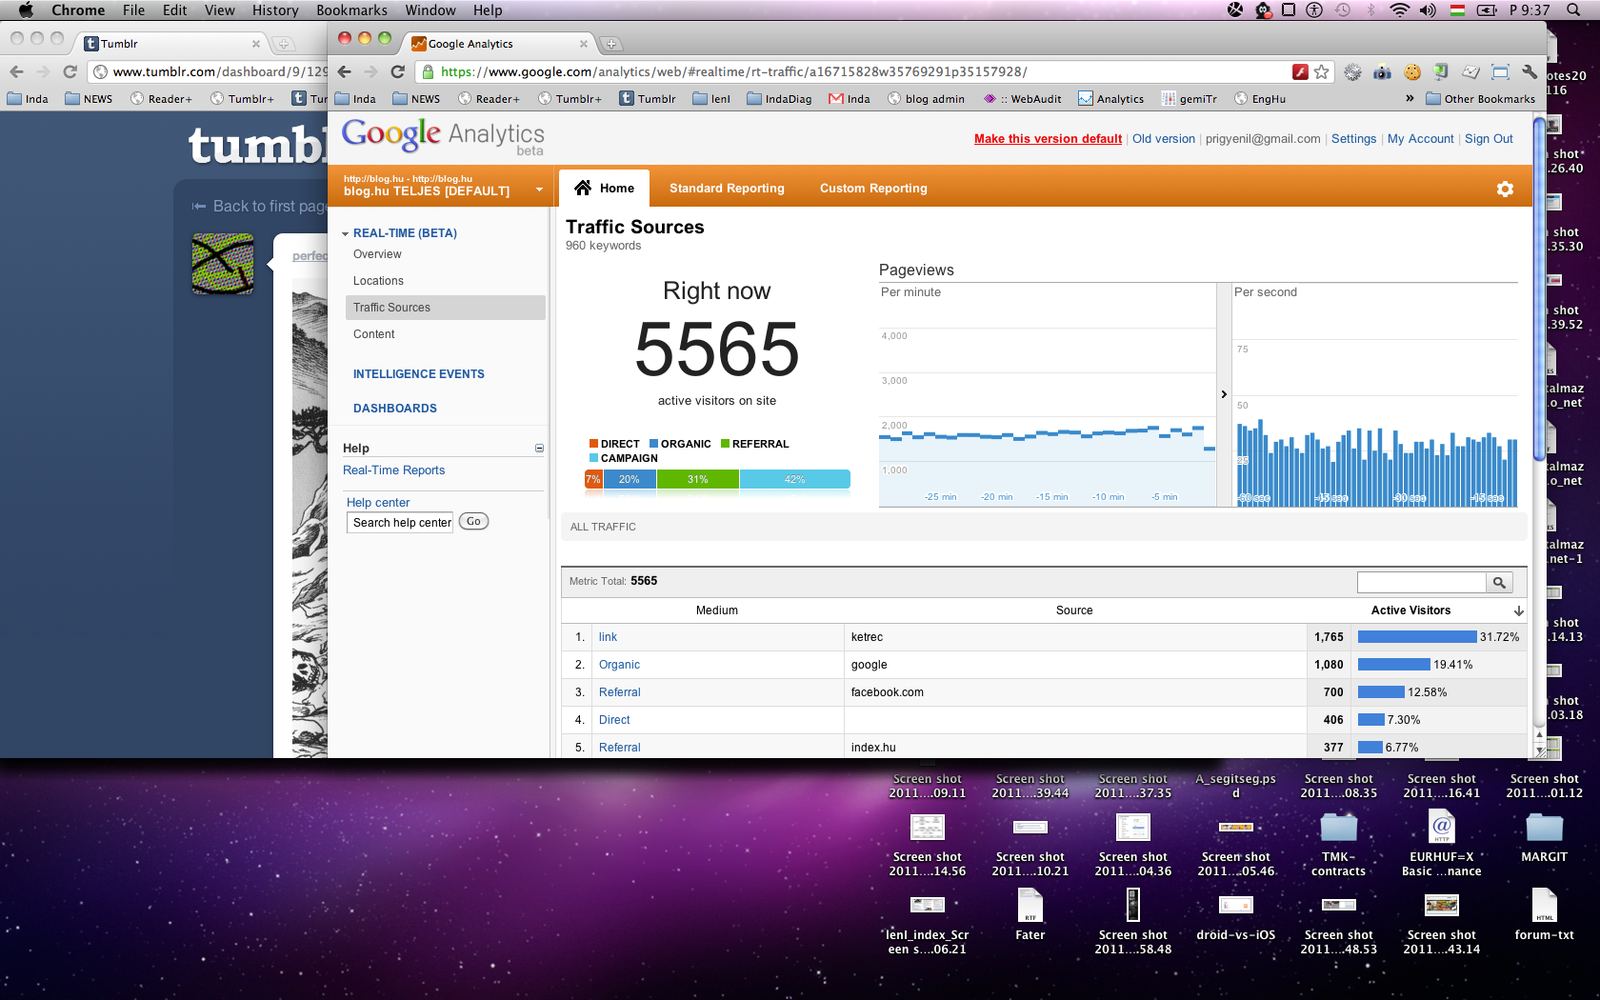Switch to Custom Reporting tab
Screen dimensions: 1600x1000
pyautogui.click(x=873, y=188)
